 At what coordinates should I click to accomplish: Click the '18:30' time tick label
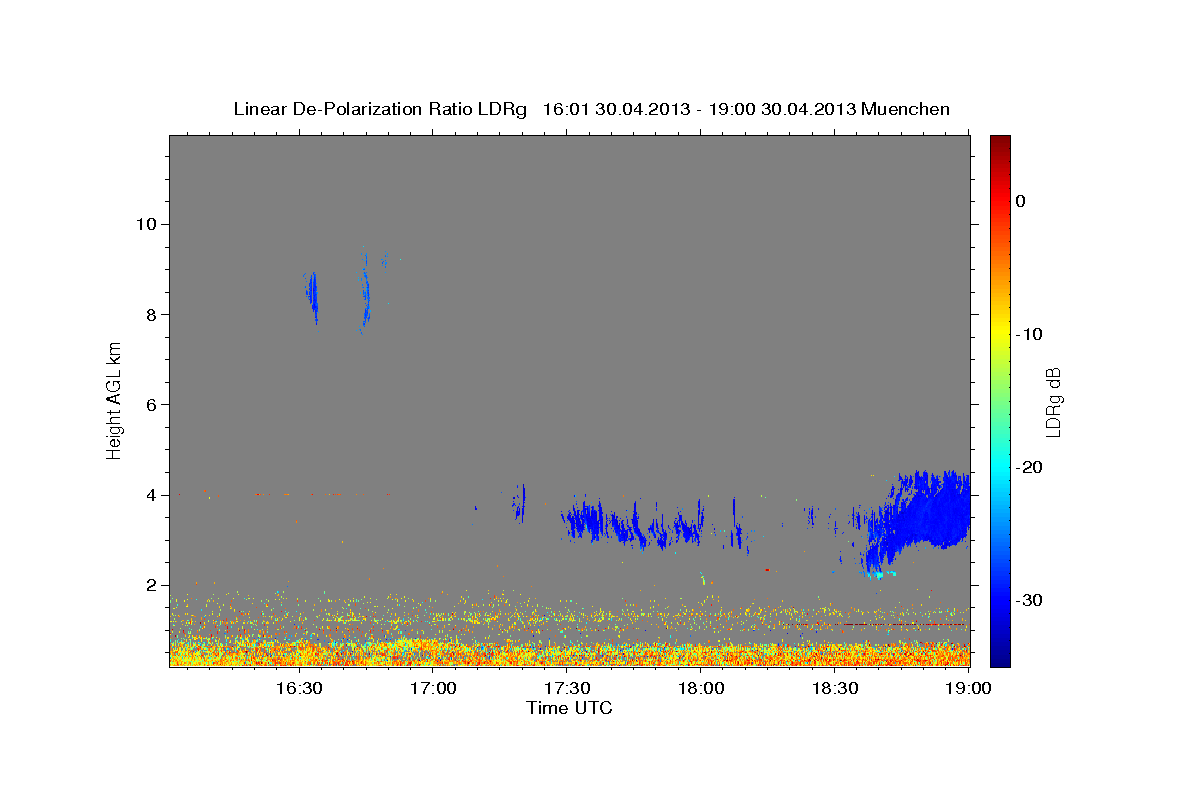[x=835, y=688]
